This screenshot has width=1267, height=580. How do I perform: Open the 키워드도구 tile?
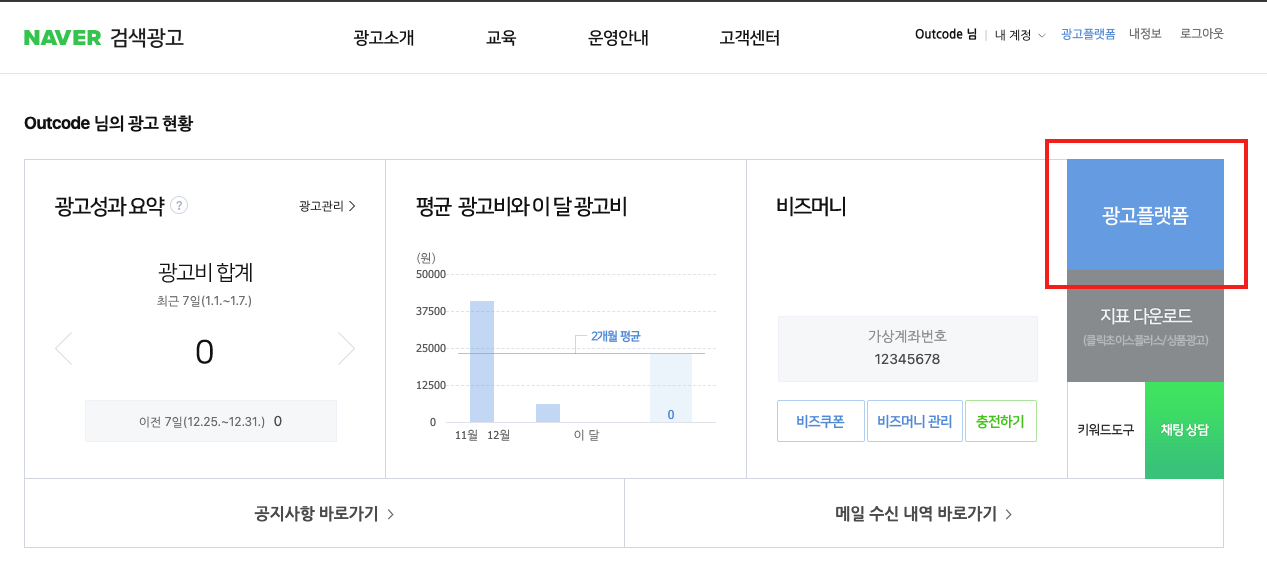pos(1105,430)
